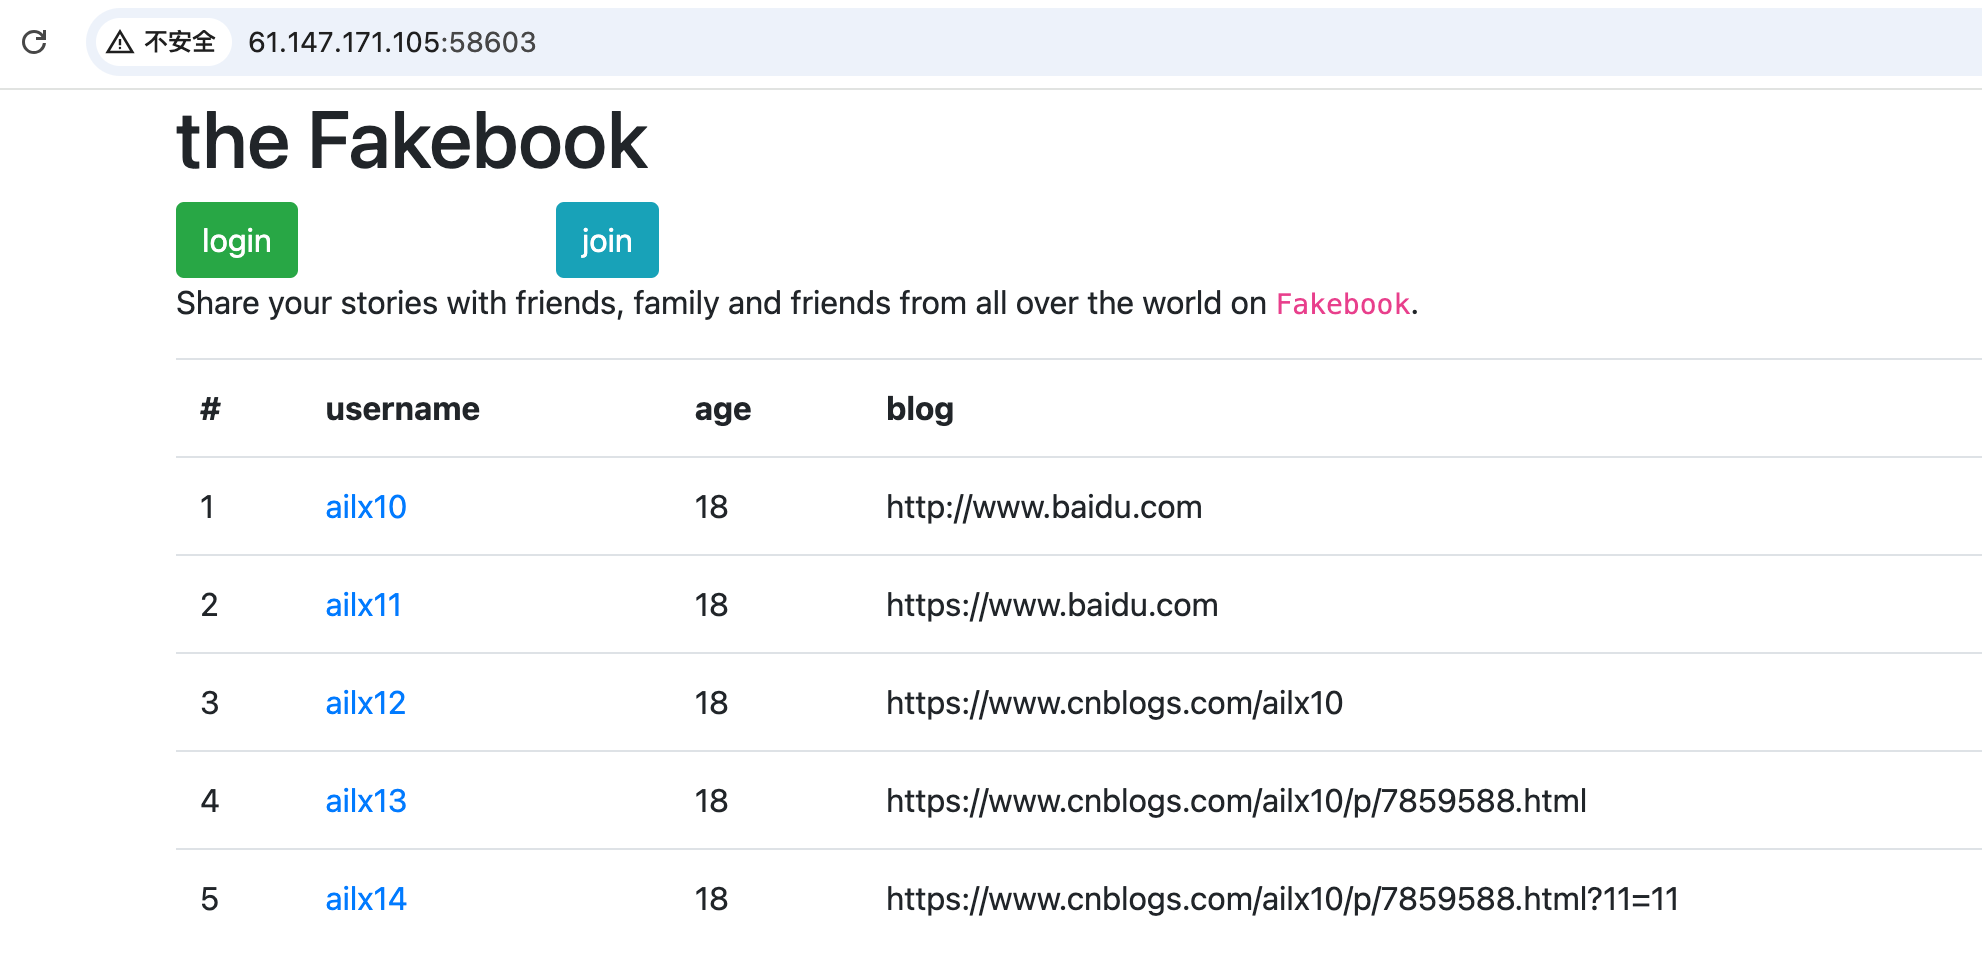Click row number 1 in the table
Screen dimensions: 1982x972
[x=207, y=507]
